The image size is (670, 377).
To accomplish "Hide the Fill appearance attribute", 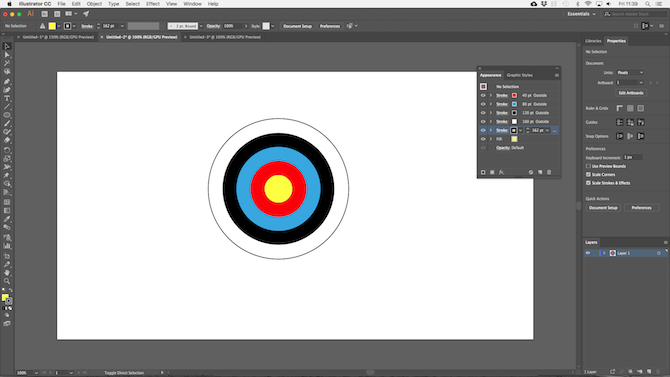I will click(x=483, y=139).
